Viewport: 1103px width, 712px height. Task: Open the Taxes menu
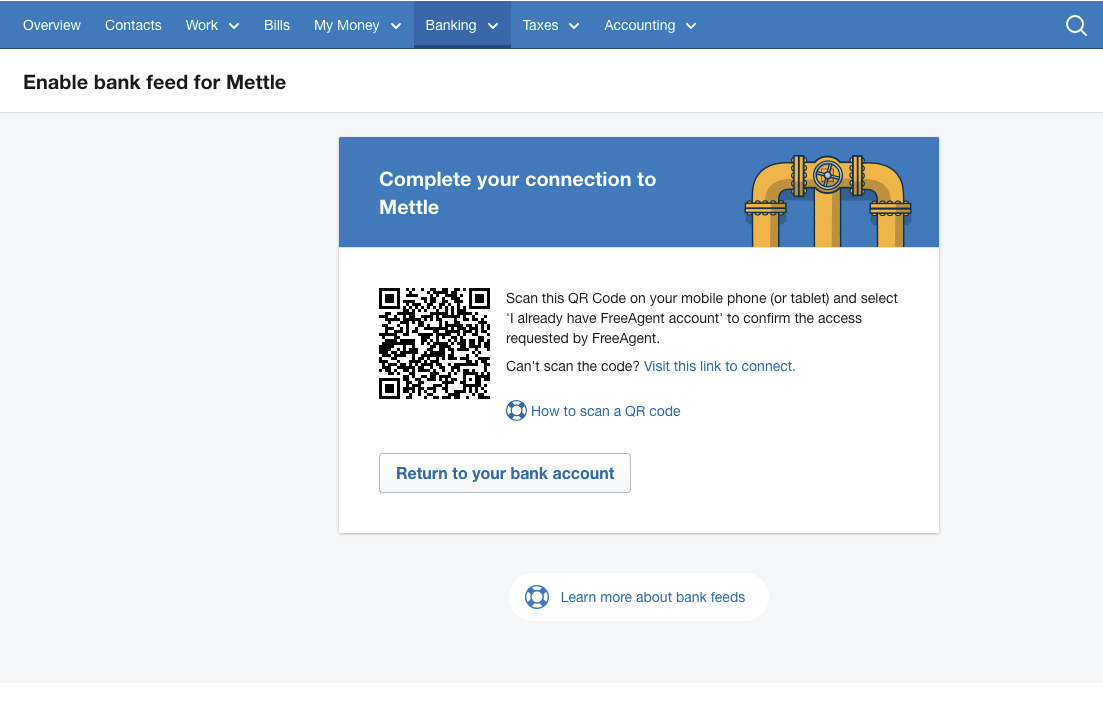pyautogui.click(x=541, y=25)
